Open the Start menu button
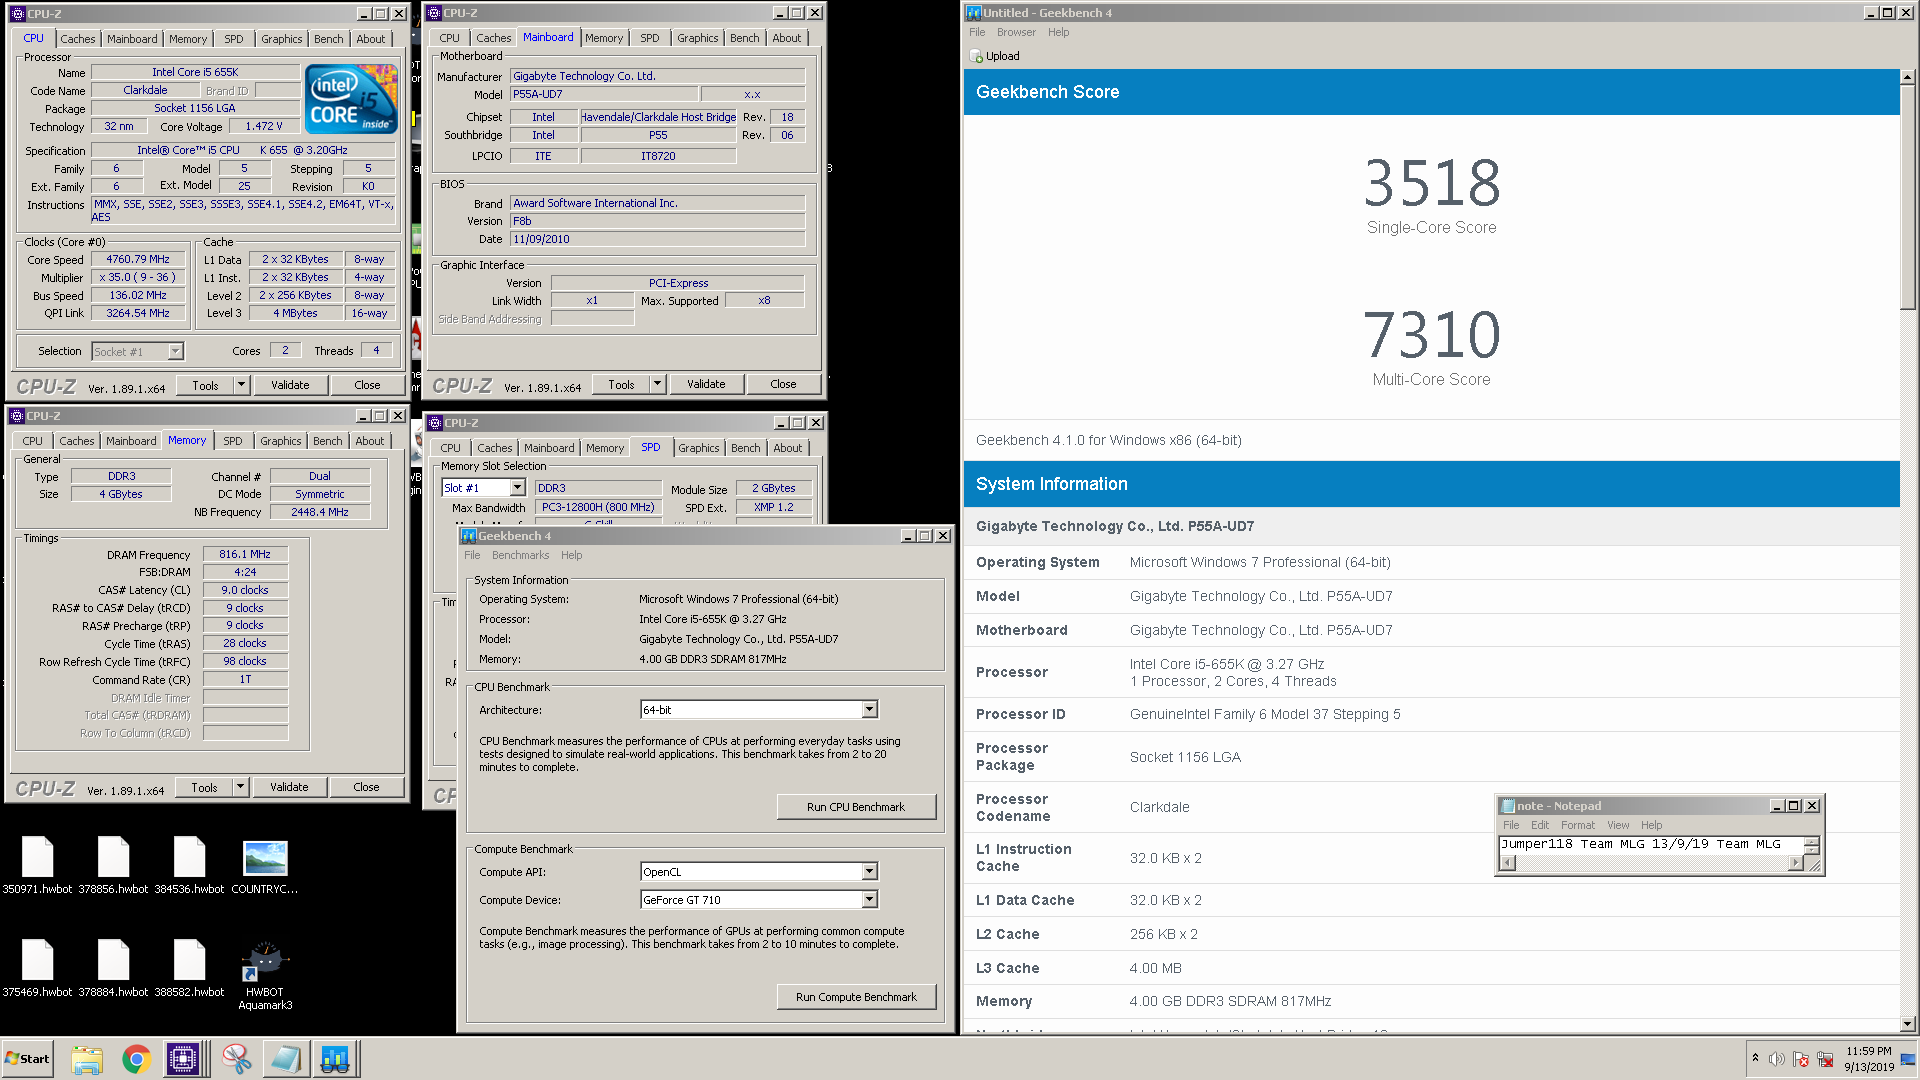1920x1080 pixels. [x=27, y=1059]
